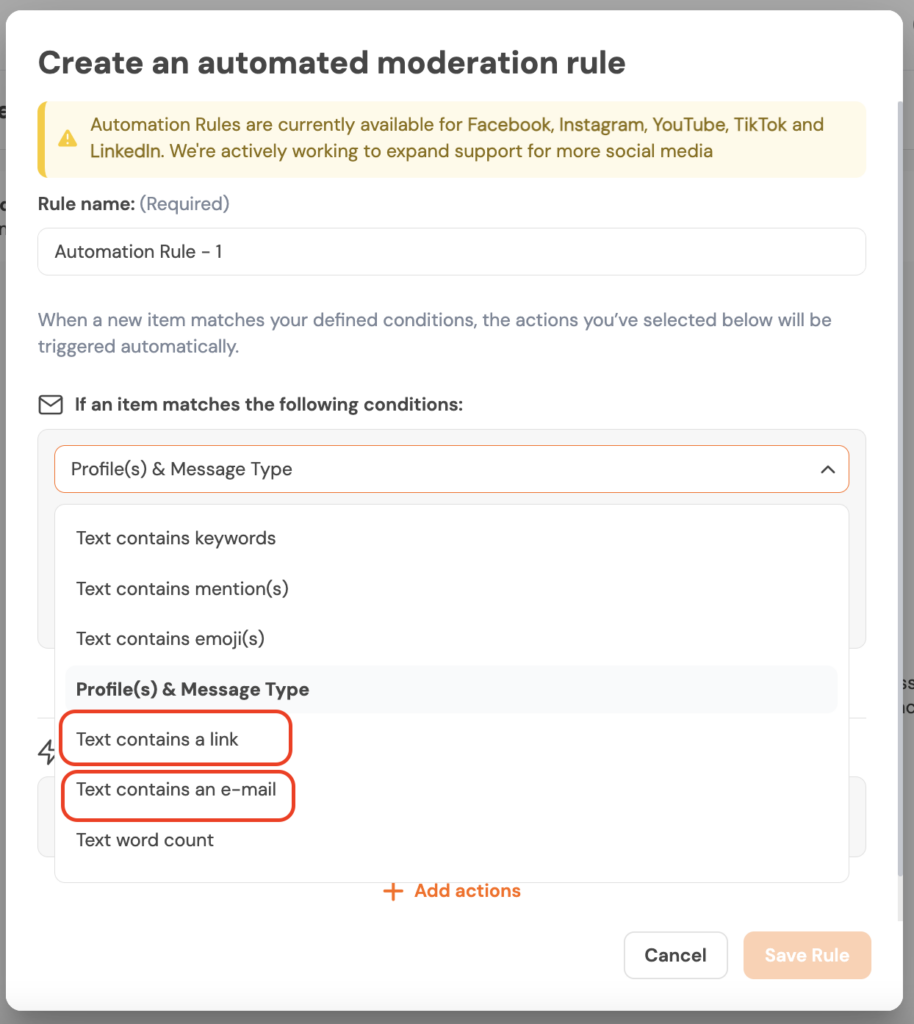914x1024 pixels.
Task: Click the yellow warning triangle icon
Action: 67,138
